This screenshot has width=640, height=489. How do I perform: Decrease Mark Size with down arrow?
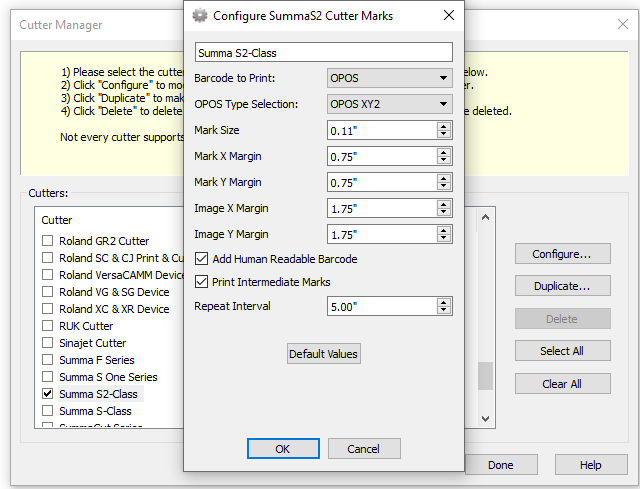click(443, 135)
